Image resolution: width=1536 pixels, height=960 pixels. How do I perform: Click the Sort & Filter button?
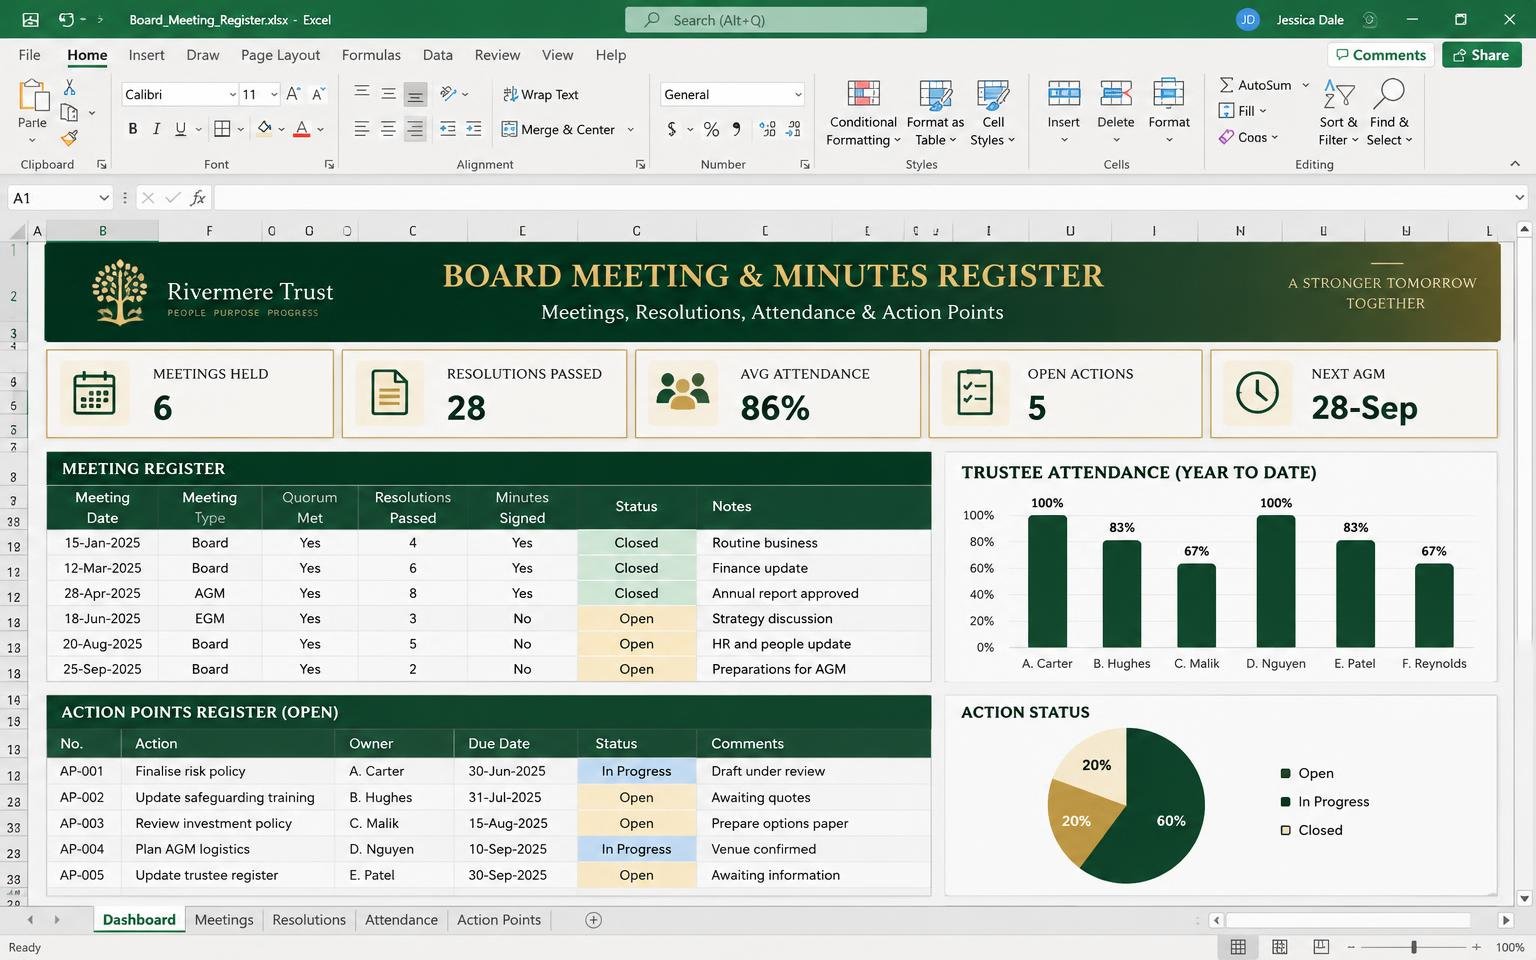[x=1338, y=113]
